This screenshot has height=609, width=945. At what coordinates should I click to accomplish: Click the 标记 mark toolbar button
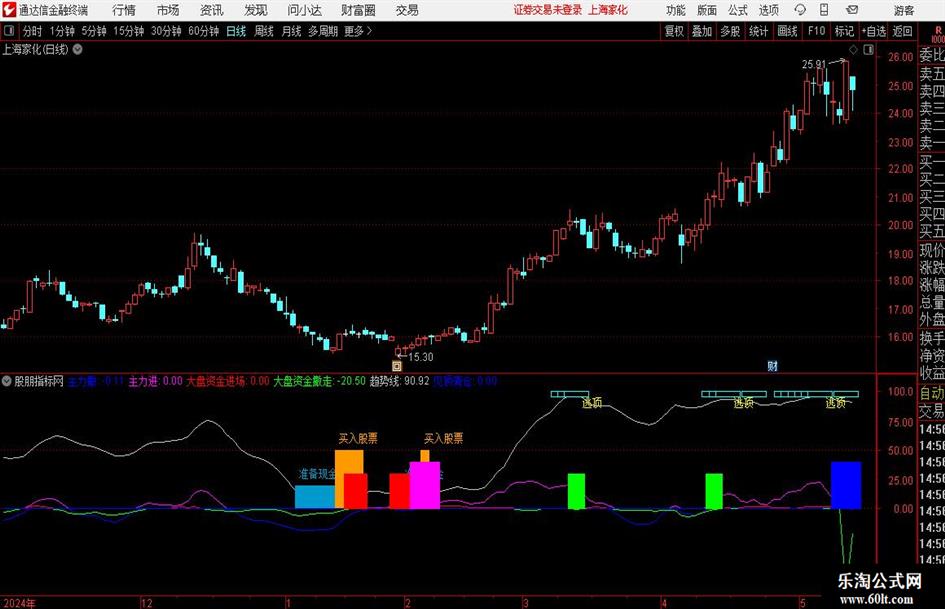(844, 31)
